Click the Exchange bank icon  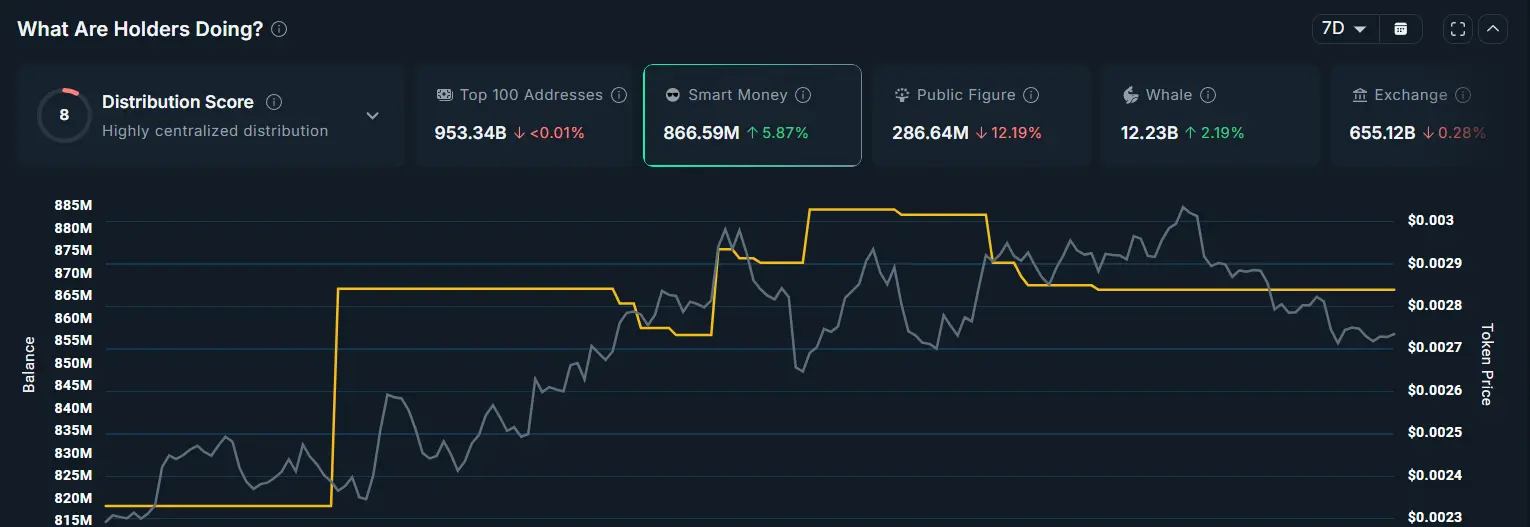(x=1359, y=95)
